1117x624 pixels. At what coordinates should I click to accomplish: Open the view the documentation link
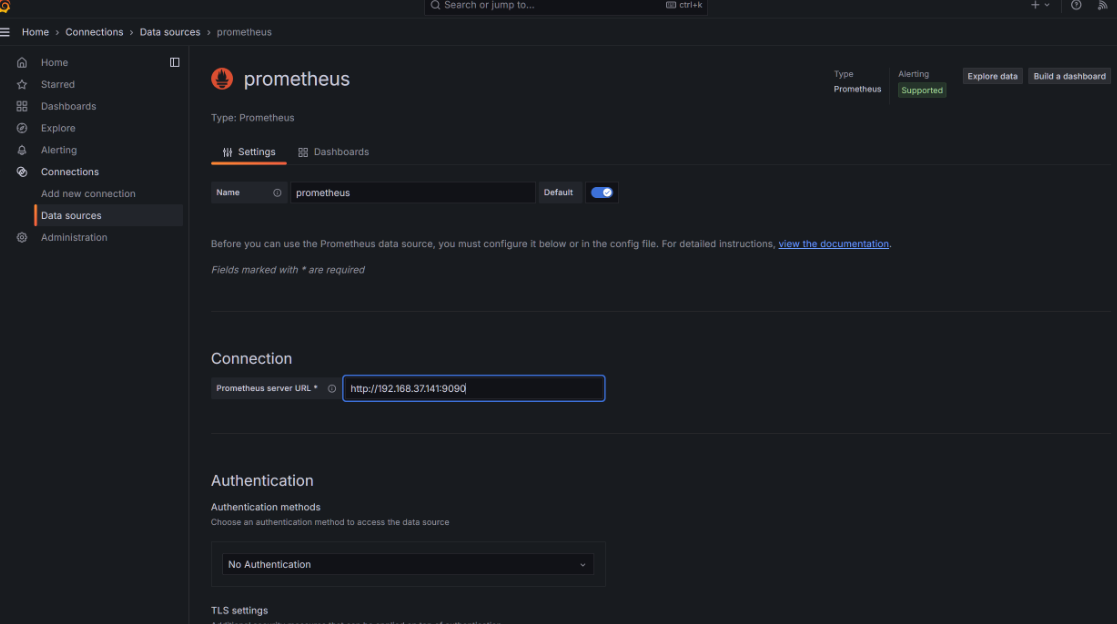pos(833,244)
